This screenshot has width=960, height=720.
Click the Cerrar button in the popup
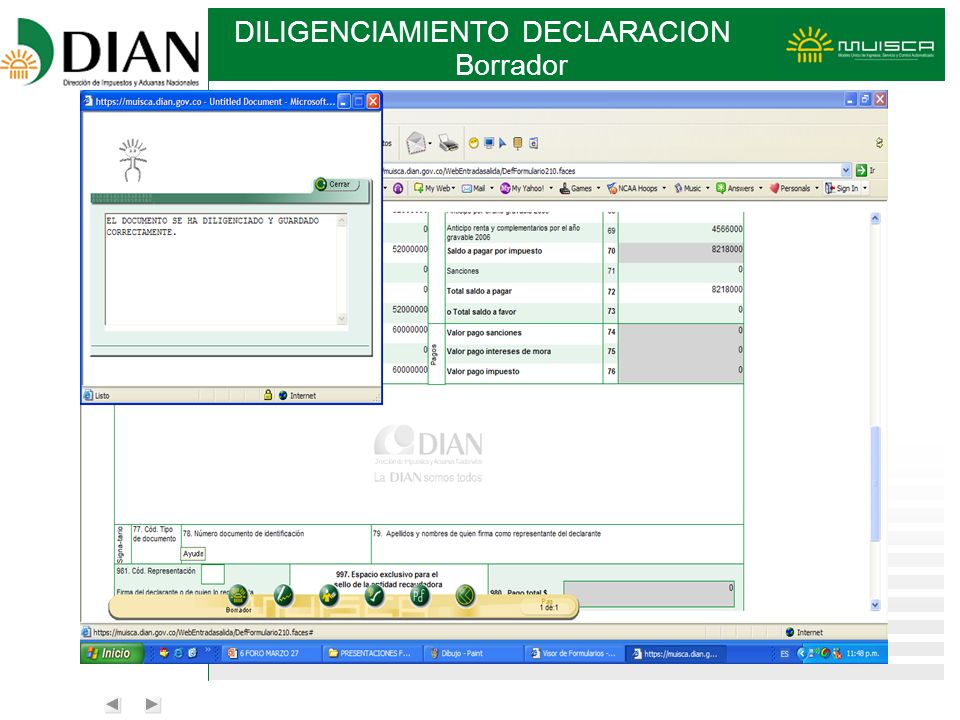click(335, 184)
